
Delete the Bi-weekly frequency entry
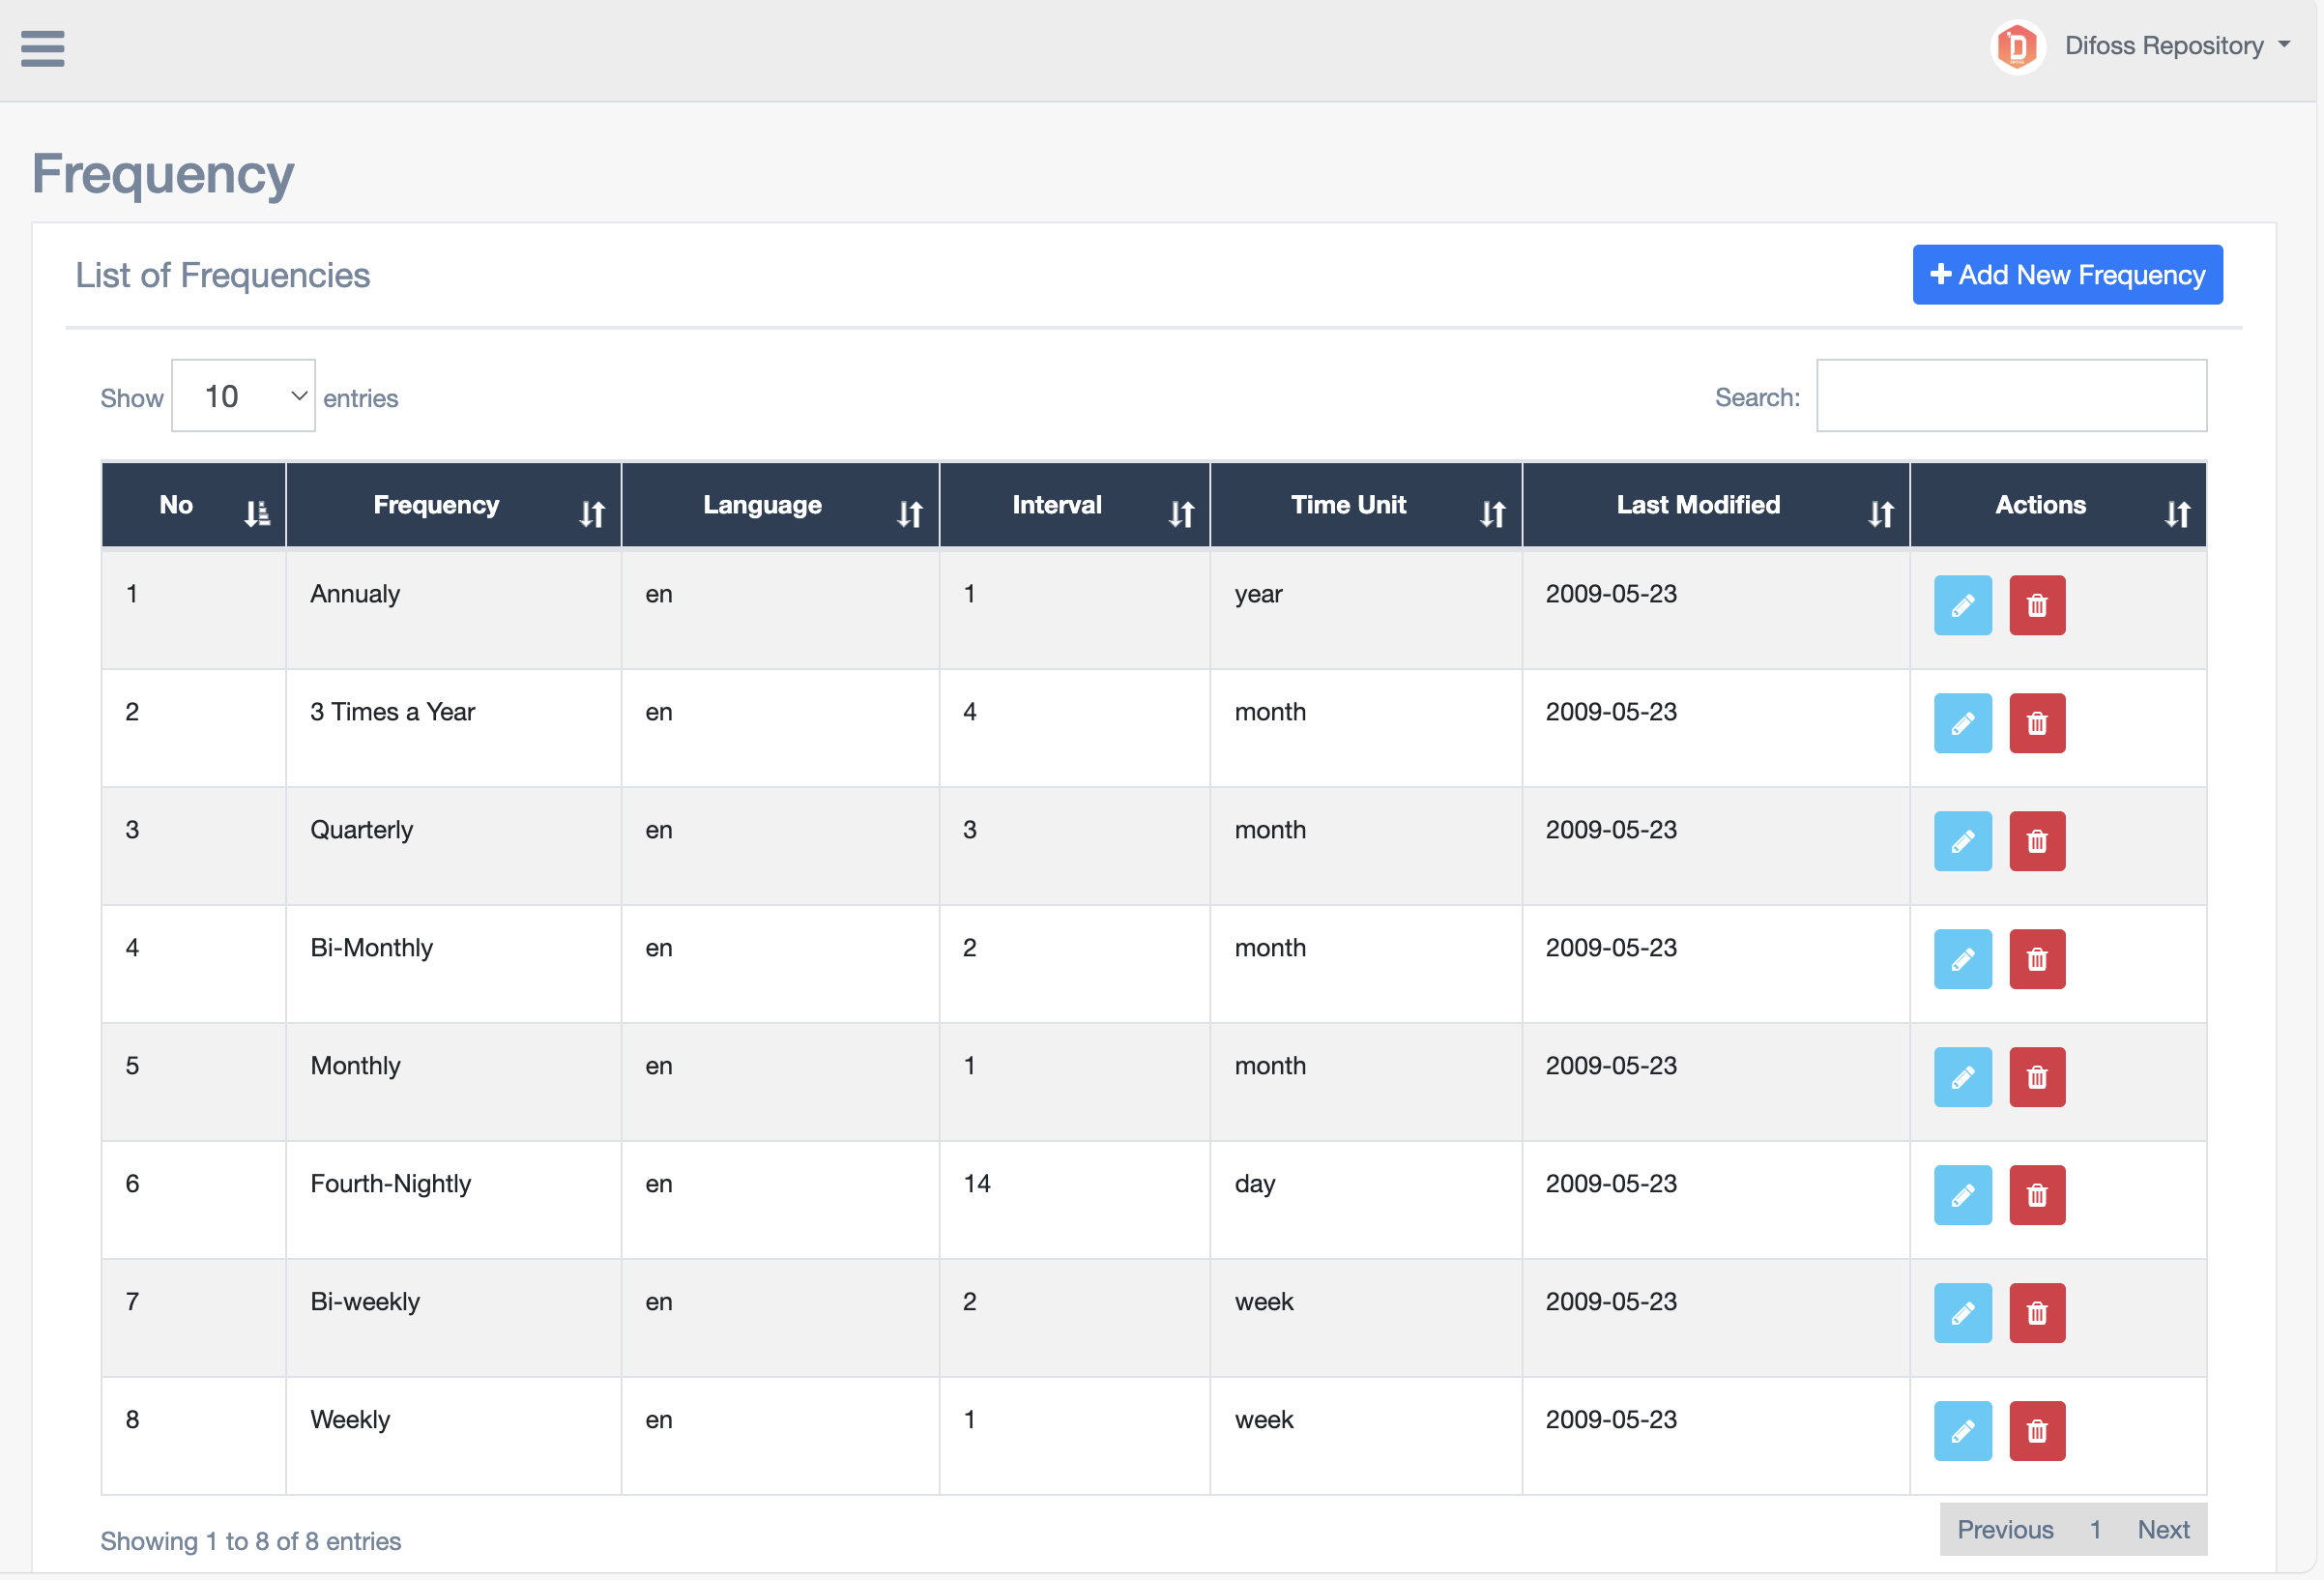tap(2036, 1313)
